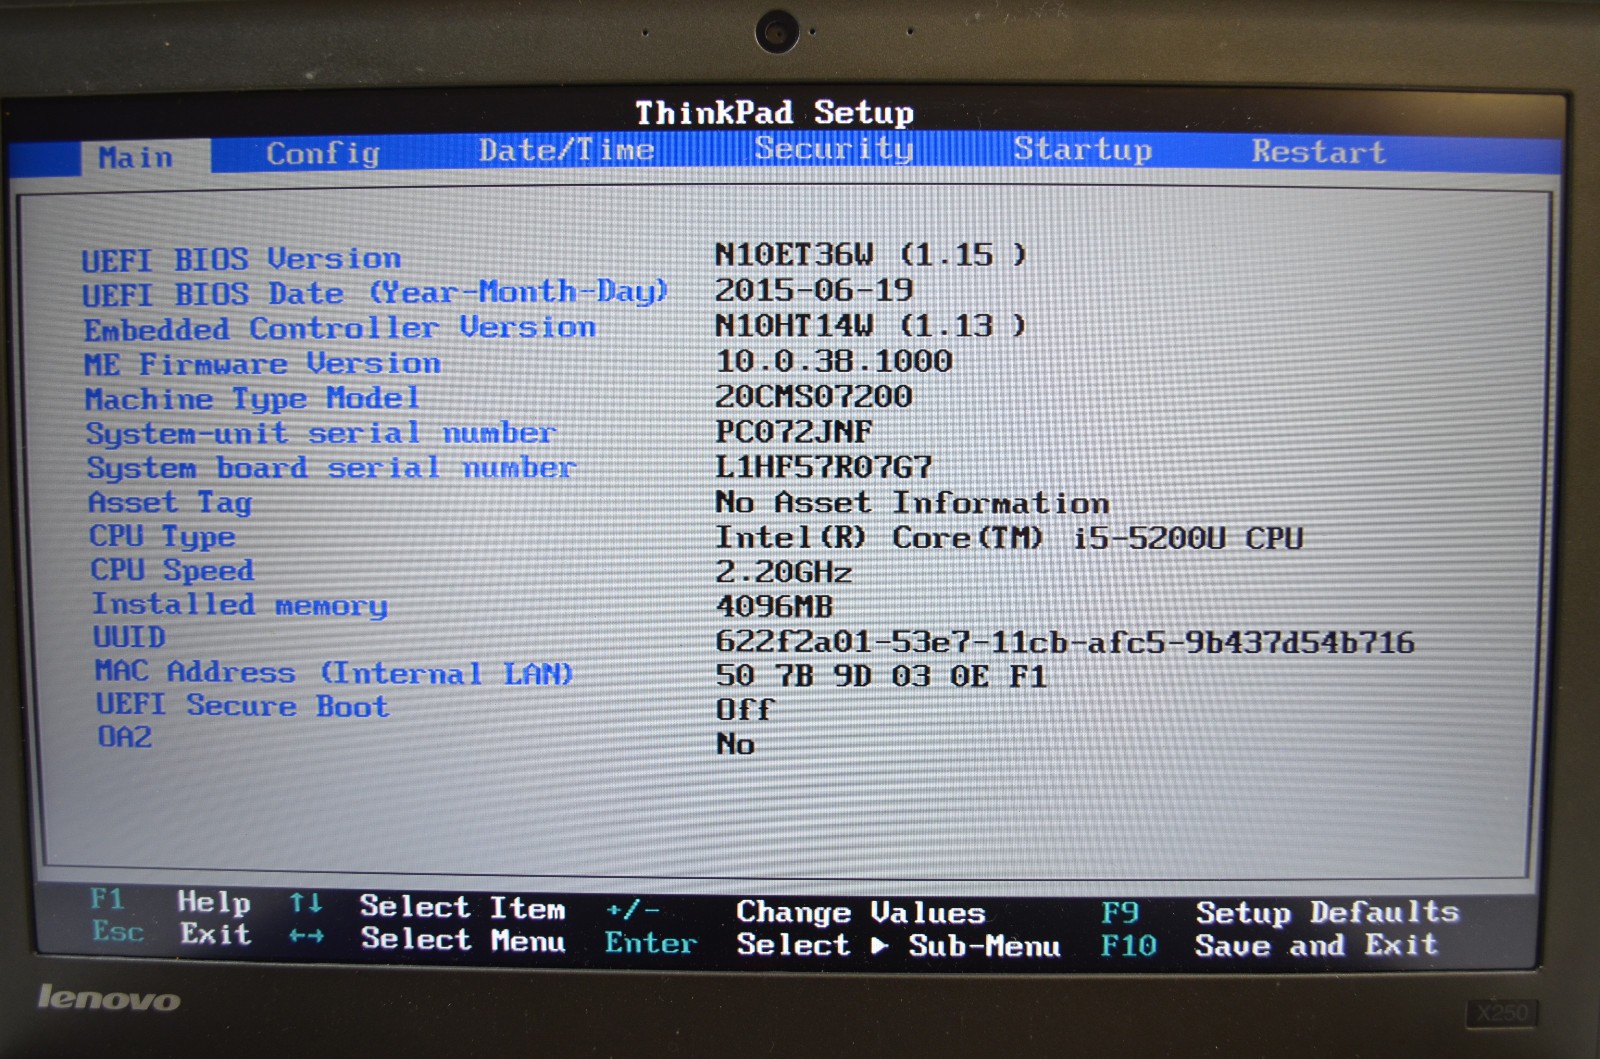Select the 'No Asset Information' value
Image resolution: width=1600 pixels, height=1059 pixels.
tap(912, 503)
